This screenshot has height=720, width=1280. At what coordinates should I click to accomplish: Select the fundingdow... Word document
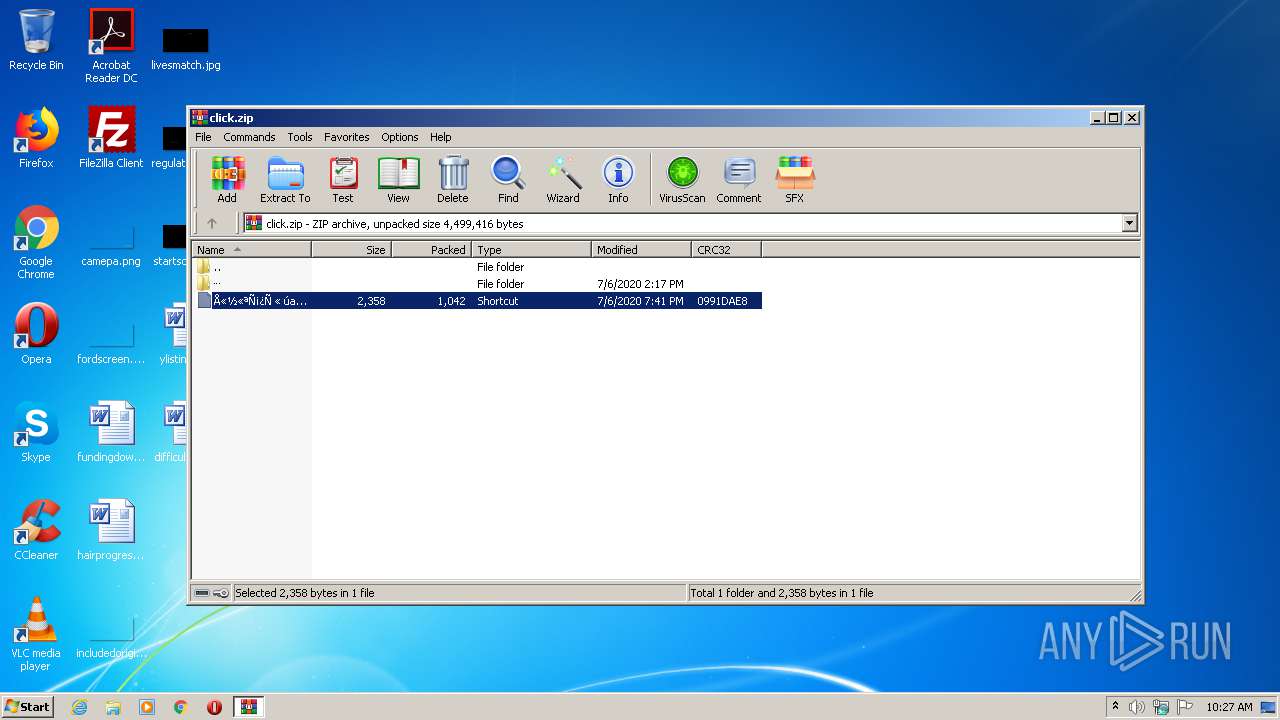tap(111, 432)
